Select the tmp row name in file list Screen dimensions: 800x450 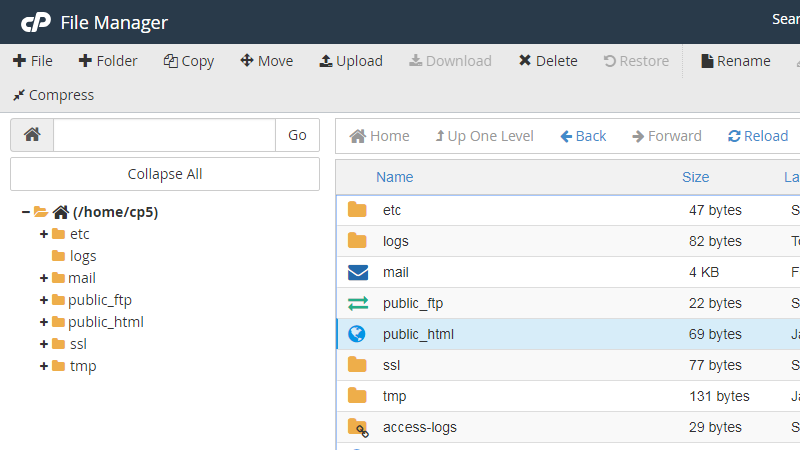(x=394, y=396)
